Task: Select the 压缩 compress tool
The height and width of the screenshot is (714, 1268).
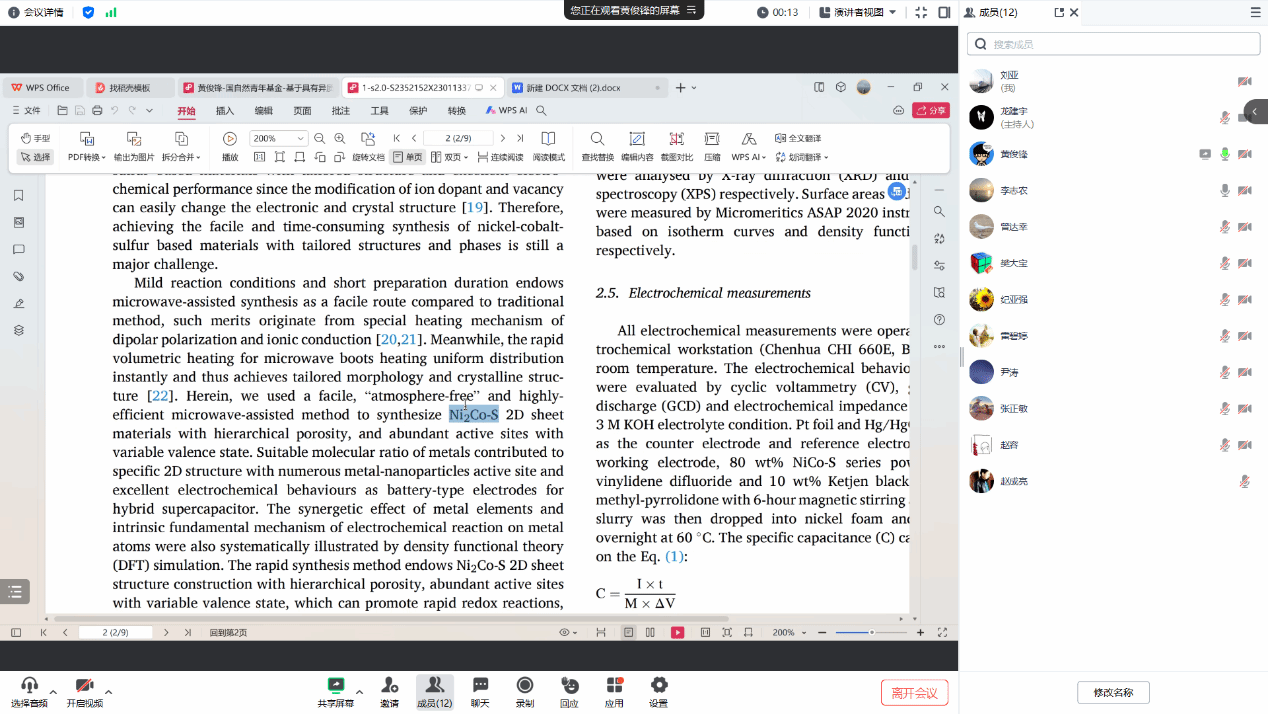Action: 712,140
